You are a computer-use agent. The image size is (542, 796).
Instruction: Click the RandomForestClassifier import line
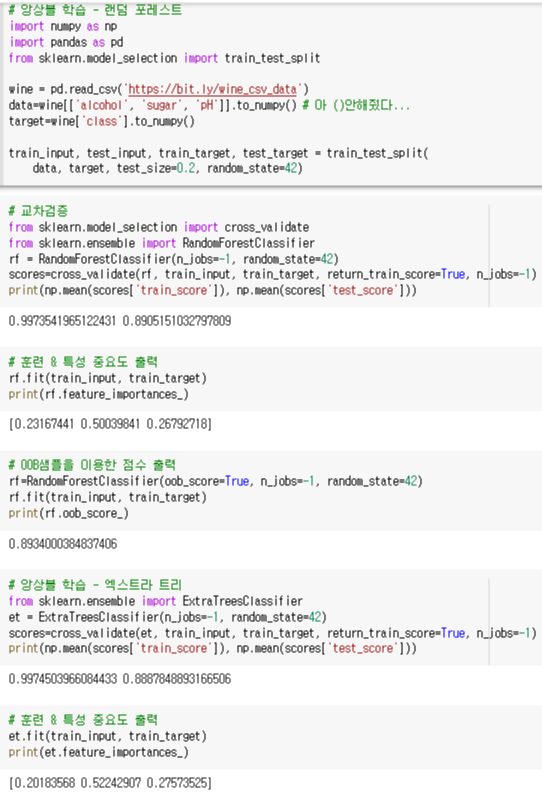pos(161,243)
